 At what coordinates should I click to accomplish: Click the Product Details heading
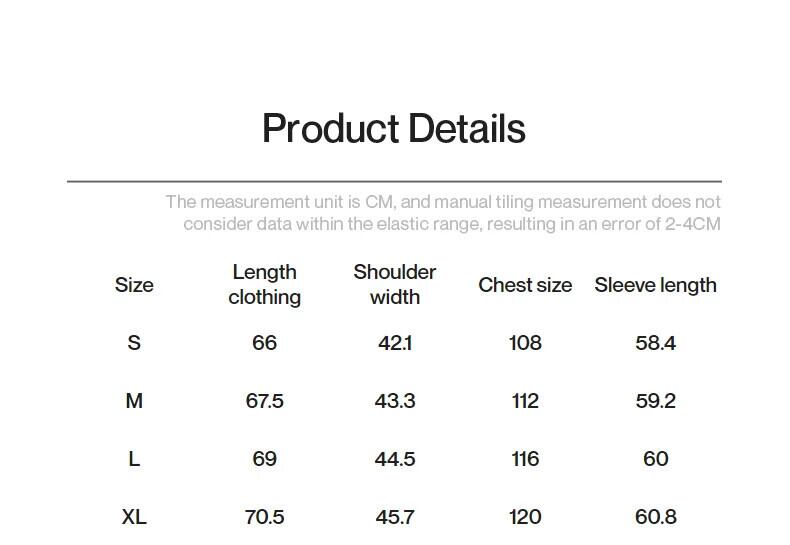click(x=393, y=129)
